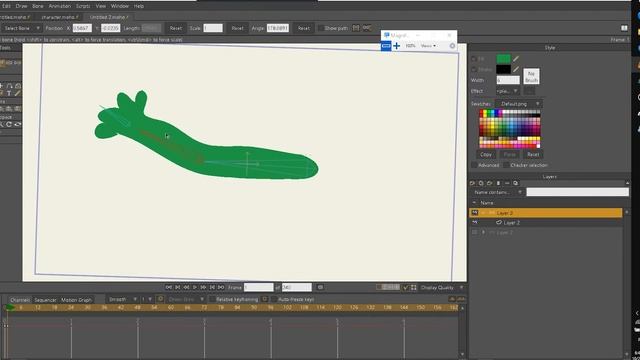
Task: Click the stroke Width input field
Action: 508,80
